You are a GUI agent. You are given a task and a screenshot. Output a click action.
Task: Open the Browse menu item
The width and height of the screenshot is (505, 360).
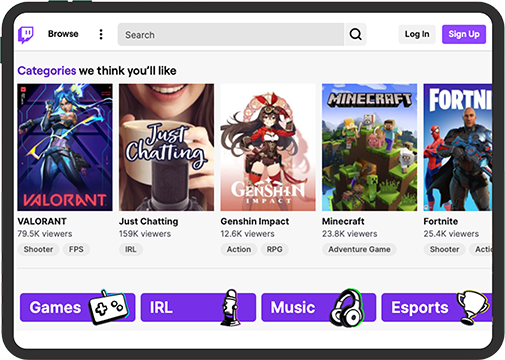point(63,34)
